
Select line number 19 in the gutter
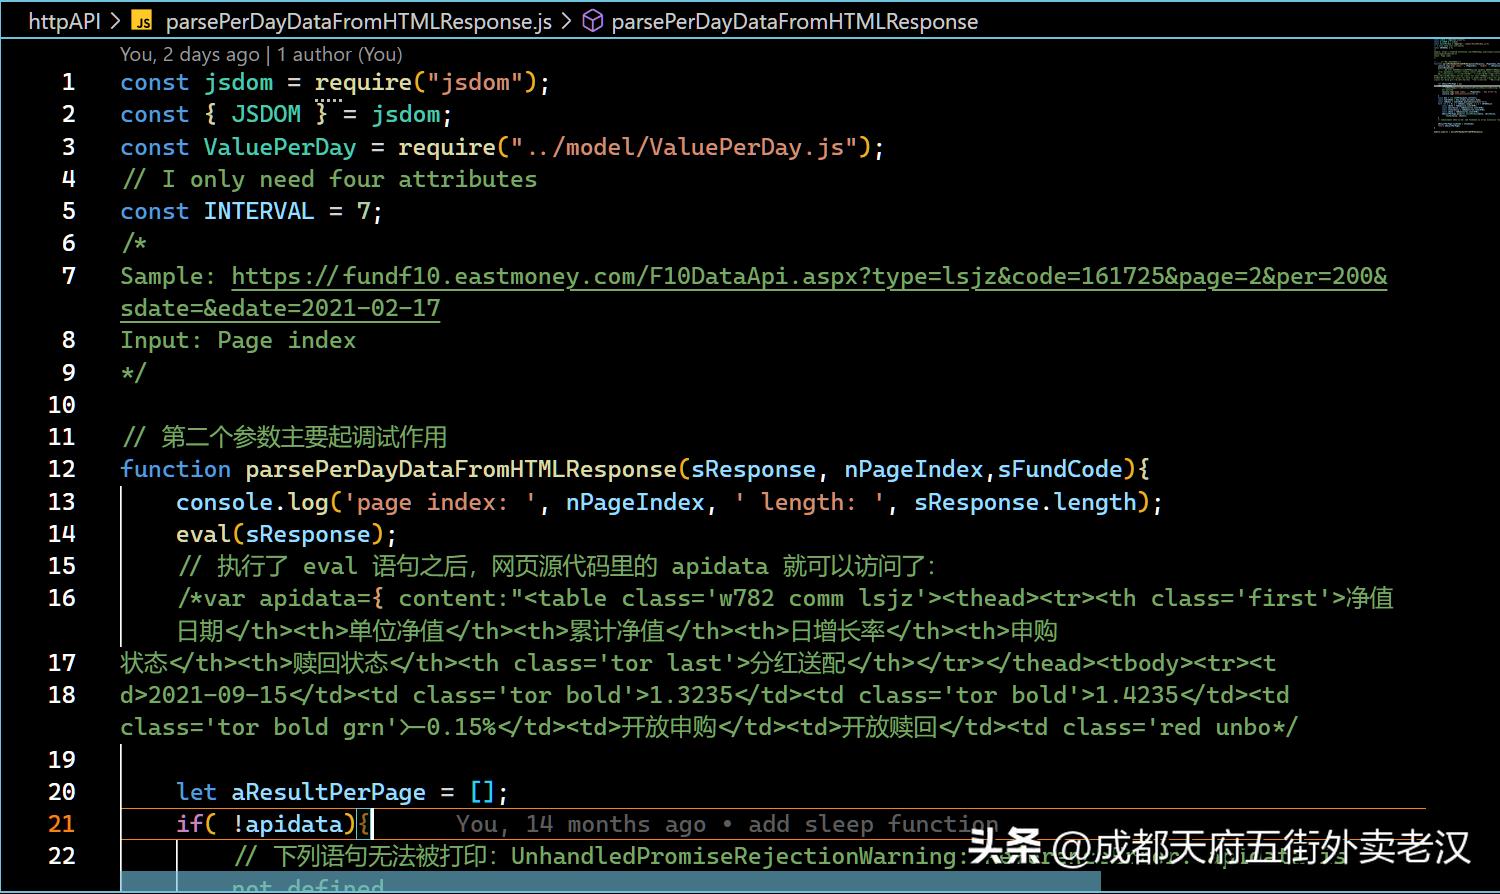click(62, 759)
